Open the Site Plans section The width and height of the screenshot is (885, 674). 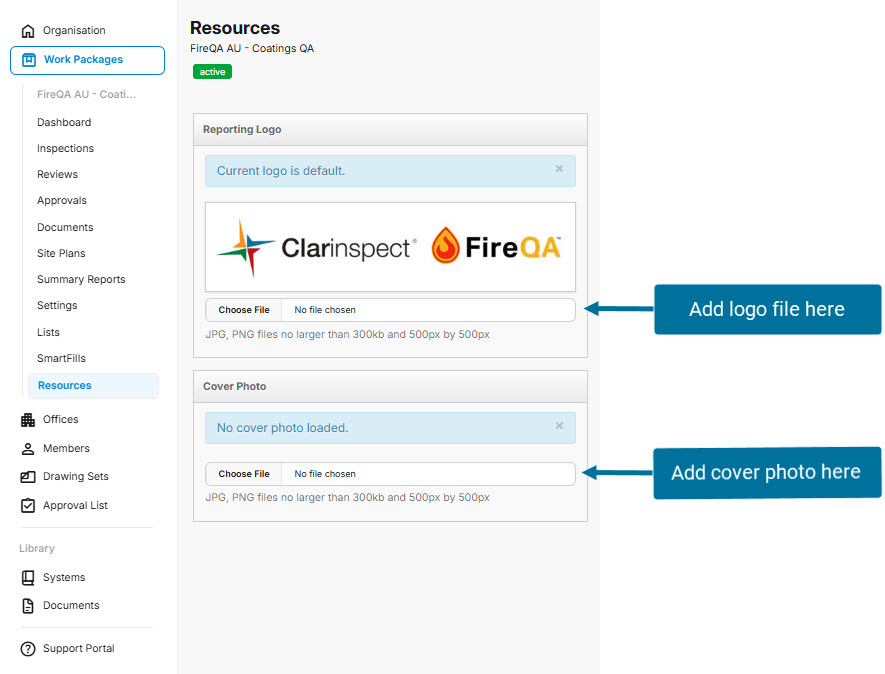(x=61, y=253)
